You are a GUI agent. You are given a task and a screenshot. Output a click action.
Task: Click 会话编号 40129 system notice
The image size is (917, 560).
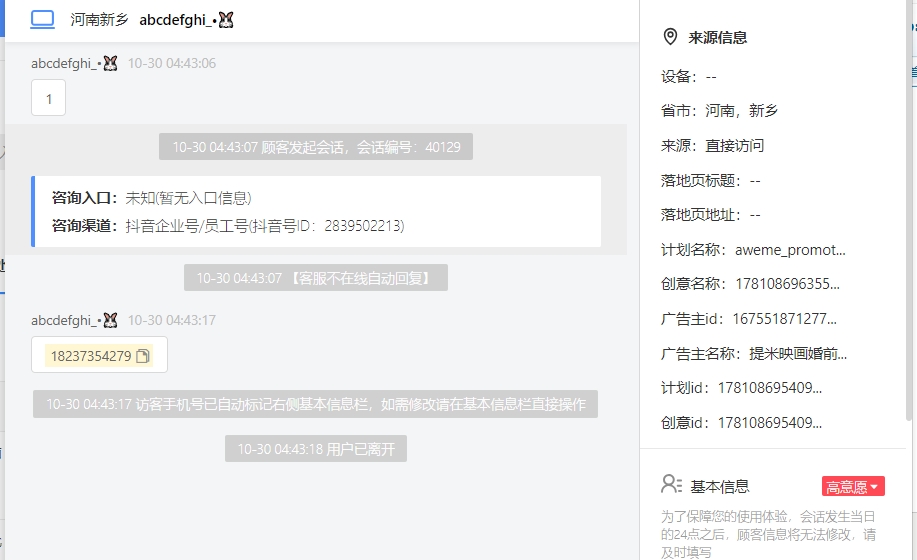[x=316, y=147]
